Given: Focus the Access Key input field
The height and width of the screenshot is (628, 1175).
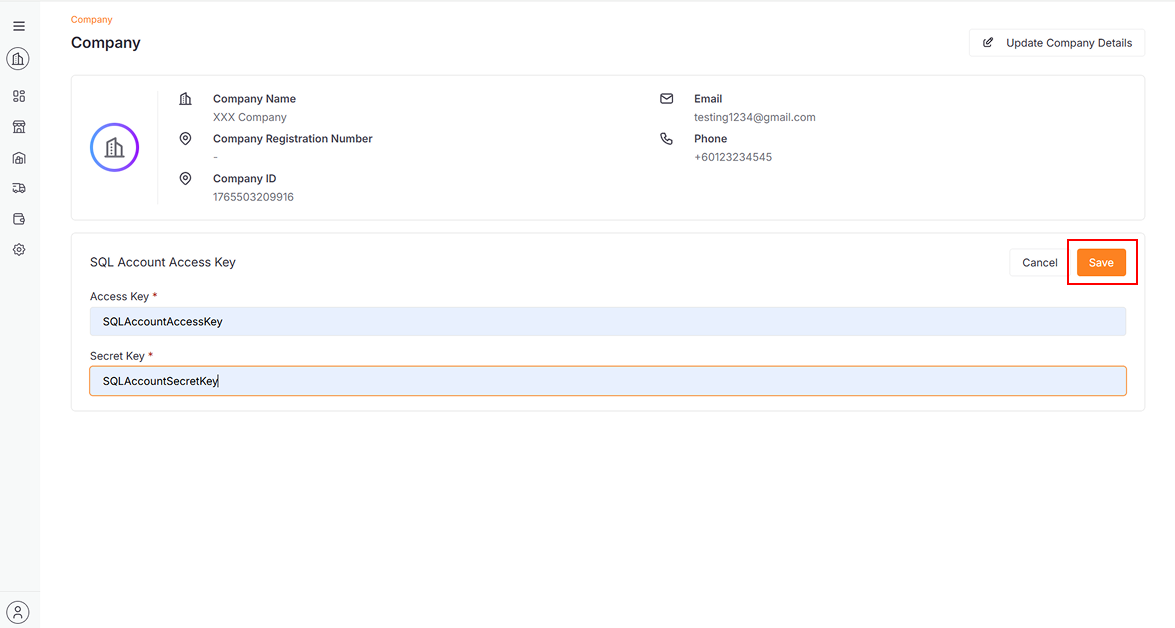Looking at the screenshot, I should tap(607, 322).
